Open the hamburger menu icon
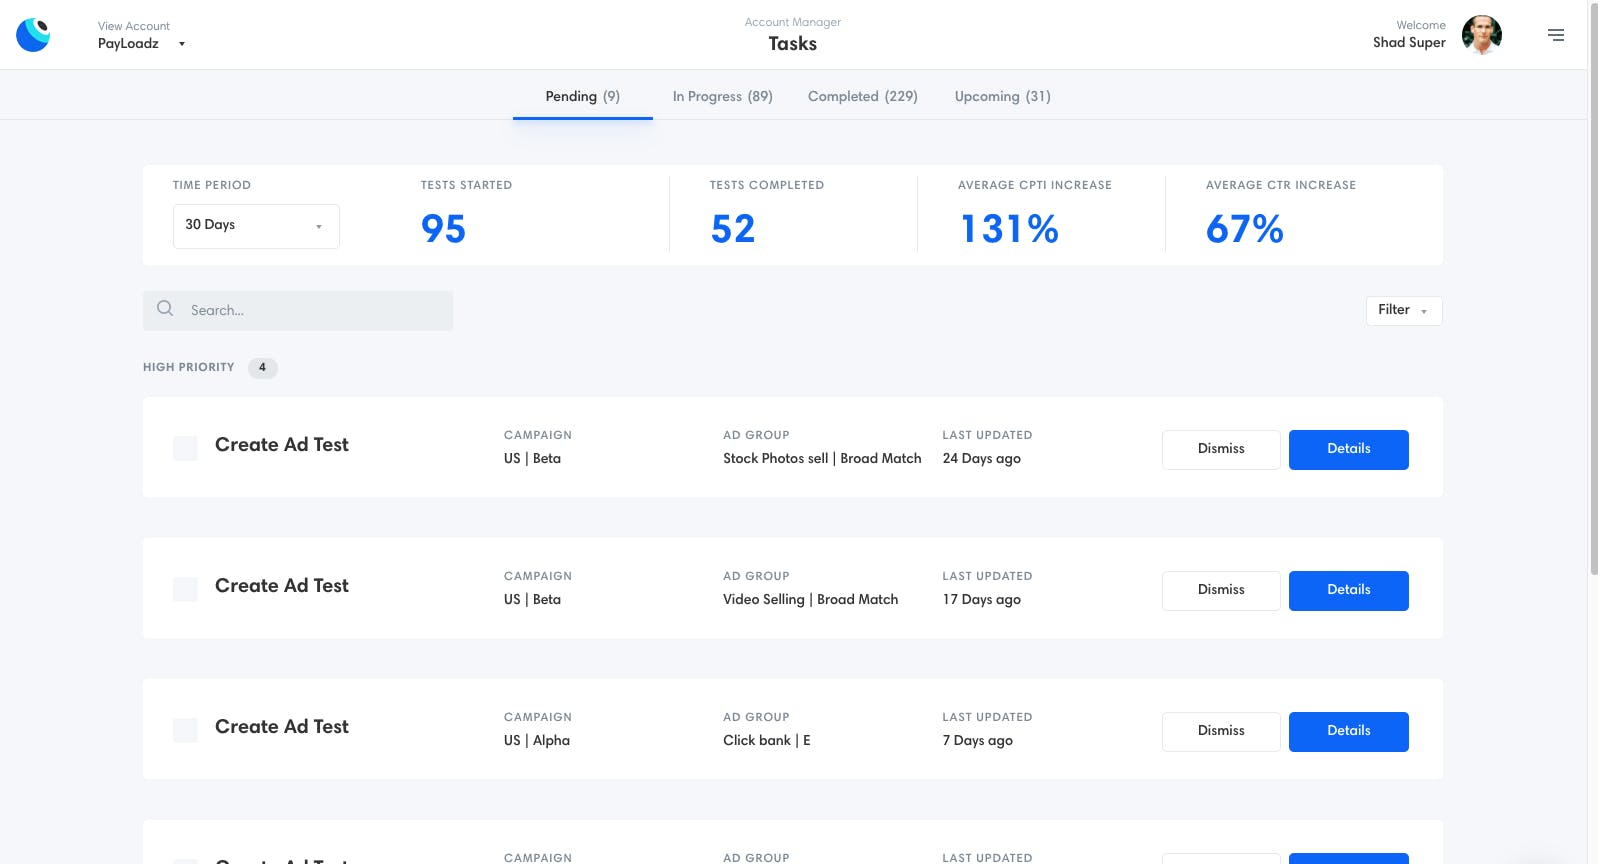This screenshot has height=864, width=1598. (x=1555, y=35)
